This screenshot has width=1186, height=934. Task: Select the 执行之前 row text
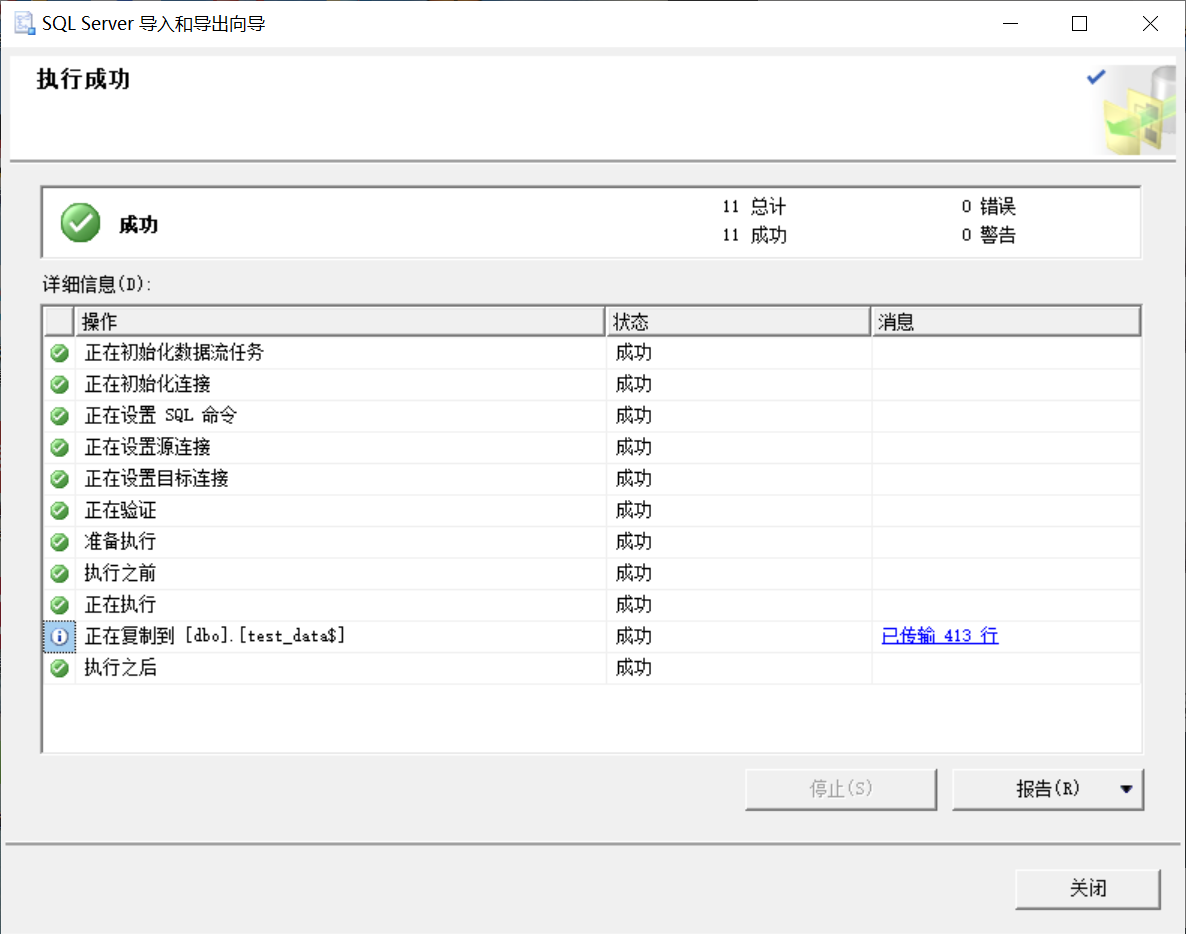120,573
